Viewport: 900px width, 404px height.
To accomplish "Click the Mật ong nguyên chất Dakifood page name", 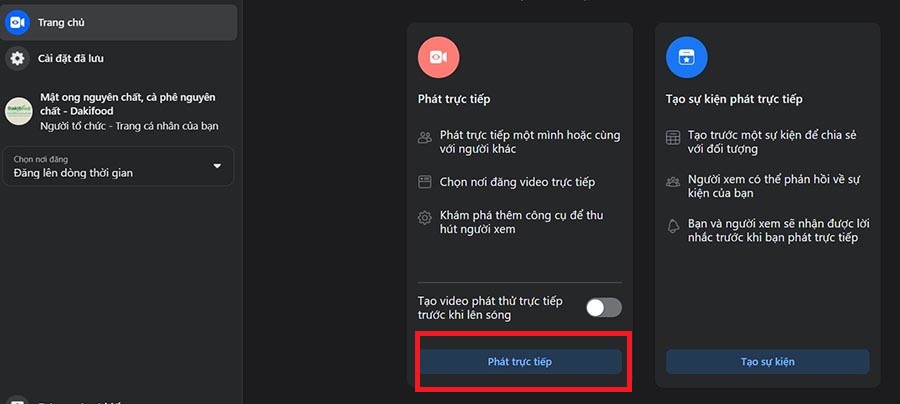I will click(128, 104).
